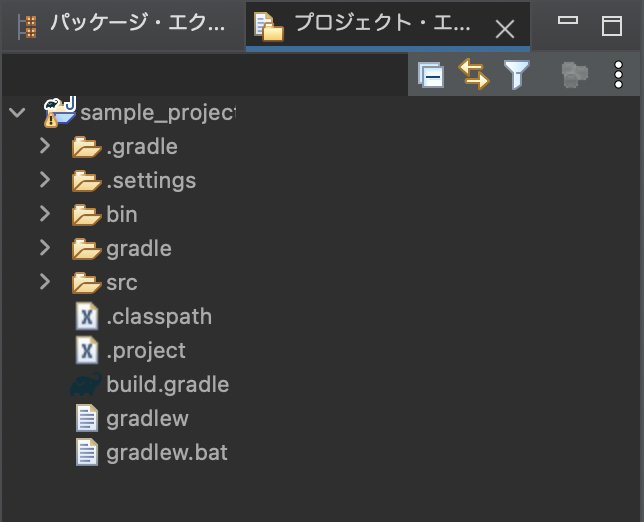Screen dimensions: 644x522
Task: Expand the src folder
Action: [45, 282]
